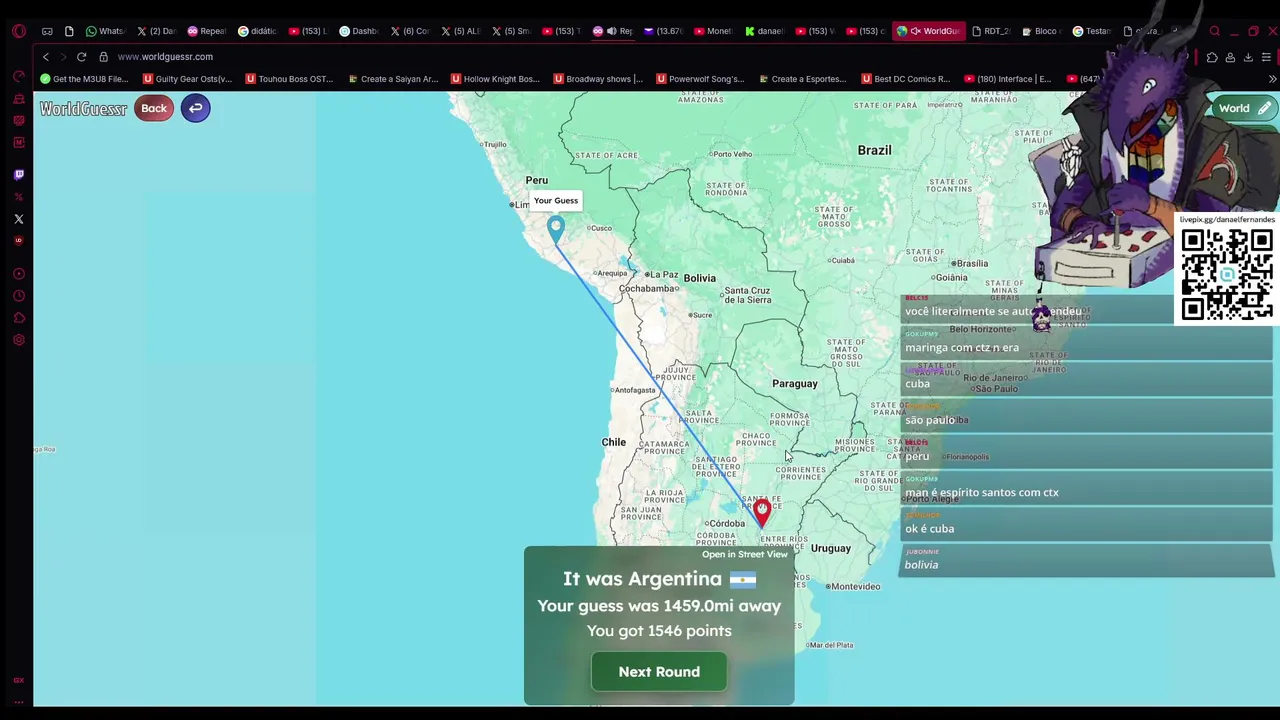Viewport: 1280px width, 720px height.
Task: Click the sidebar percent deals icon
Action: tap(18, 197)
